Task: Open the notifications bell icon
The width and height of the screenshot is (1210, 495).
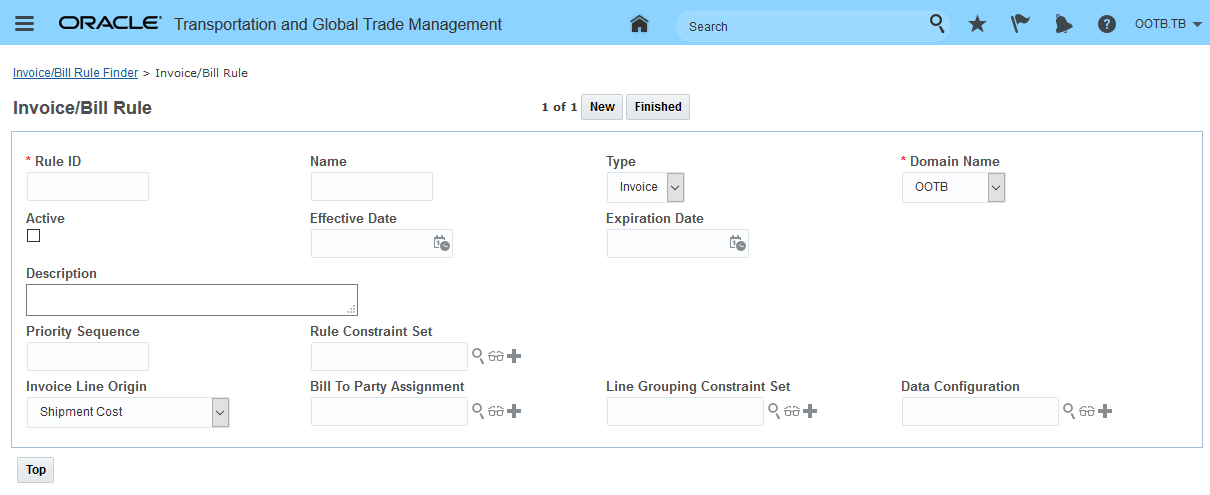Action: [x=1063, y=24]
